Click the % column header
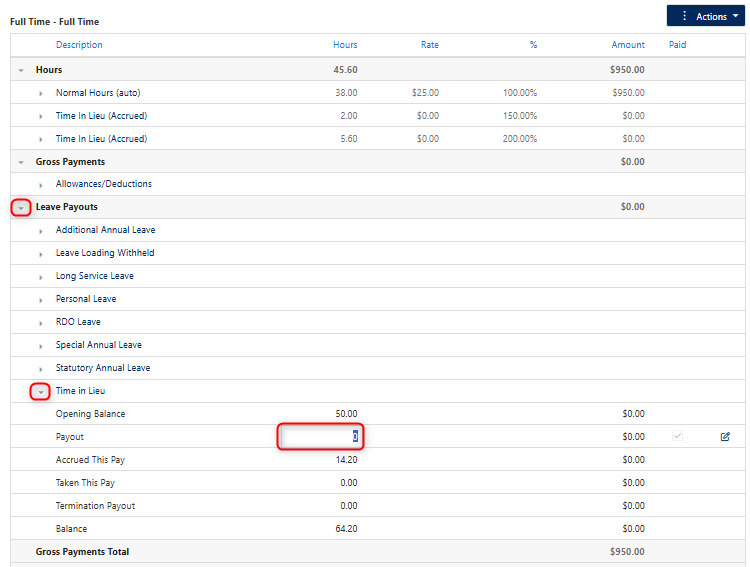Image resolution: width=750 pixels, height=567 pixels. coord(533,44)
